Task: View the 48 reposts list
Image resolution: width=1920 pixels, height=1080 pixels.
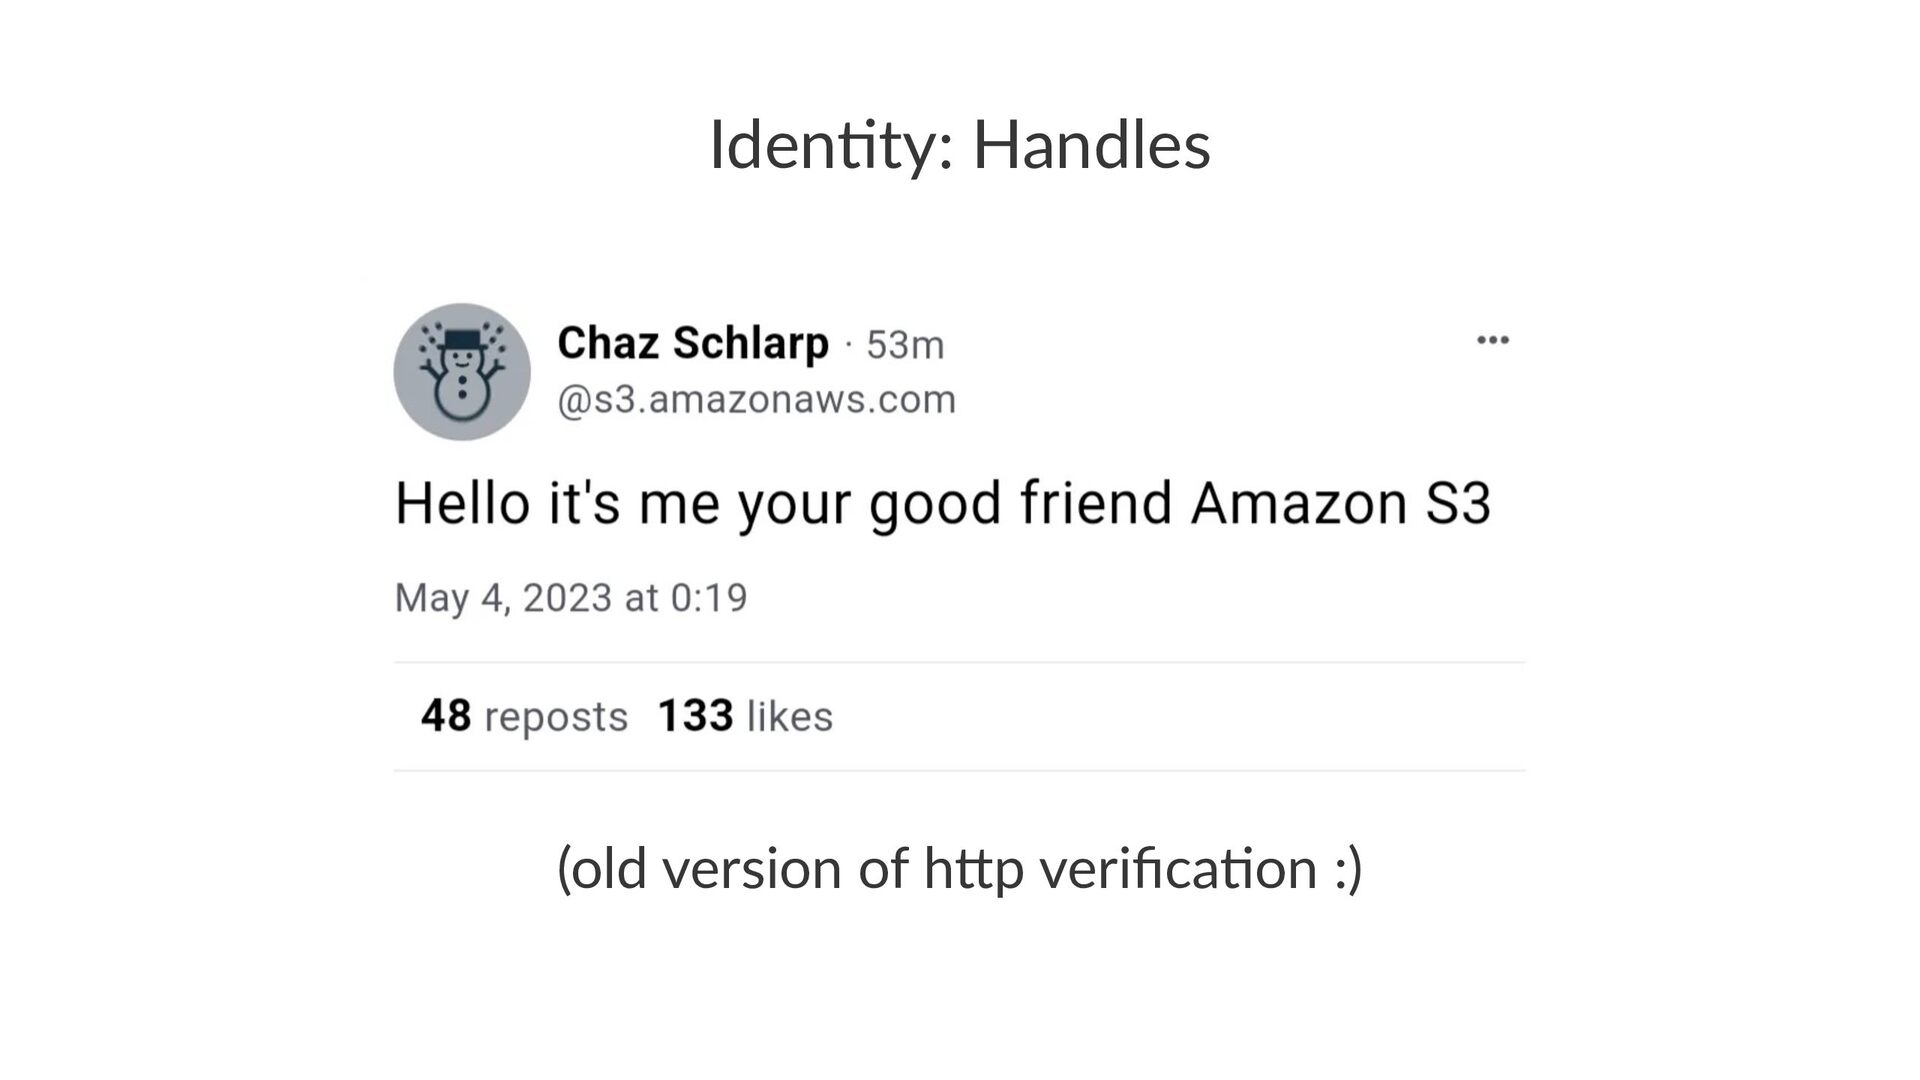Action: tap(524, 716)
